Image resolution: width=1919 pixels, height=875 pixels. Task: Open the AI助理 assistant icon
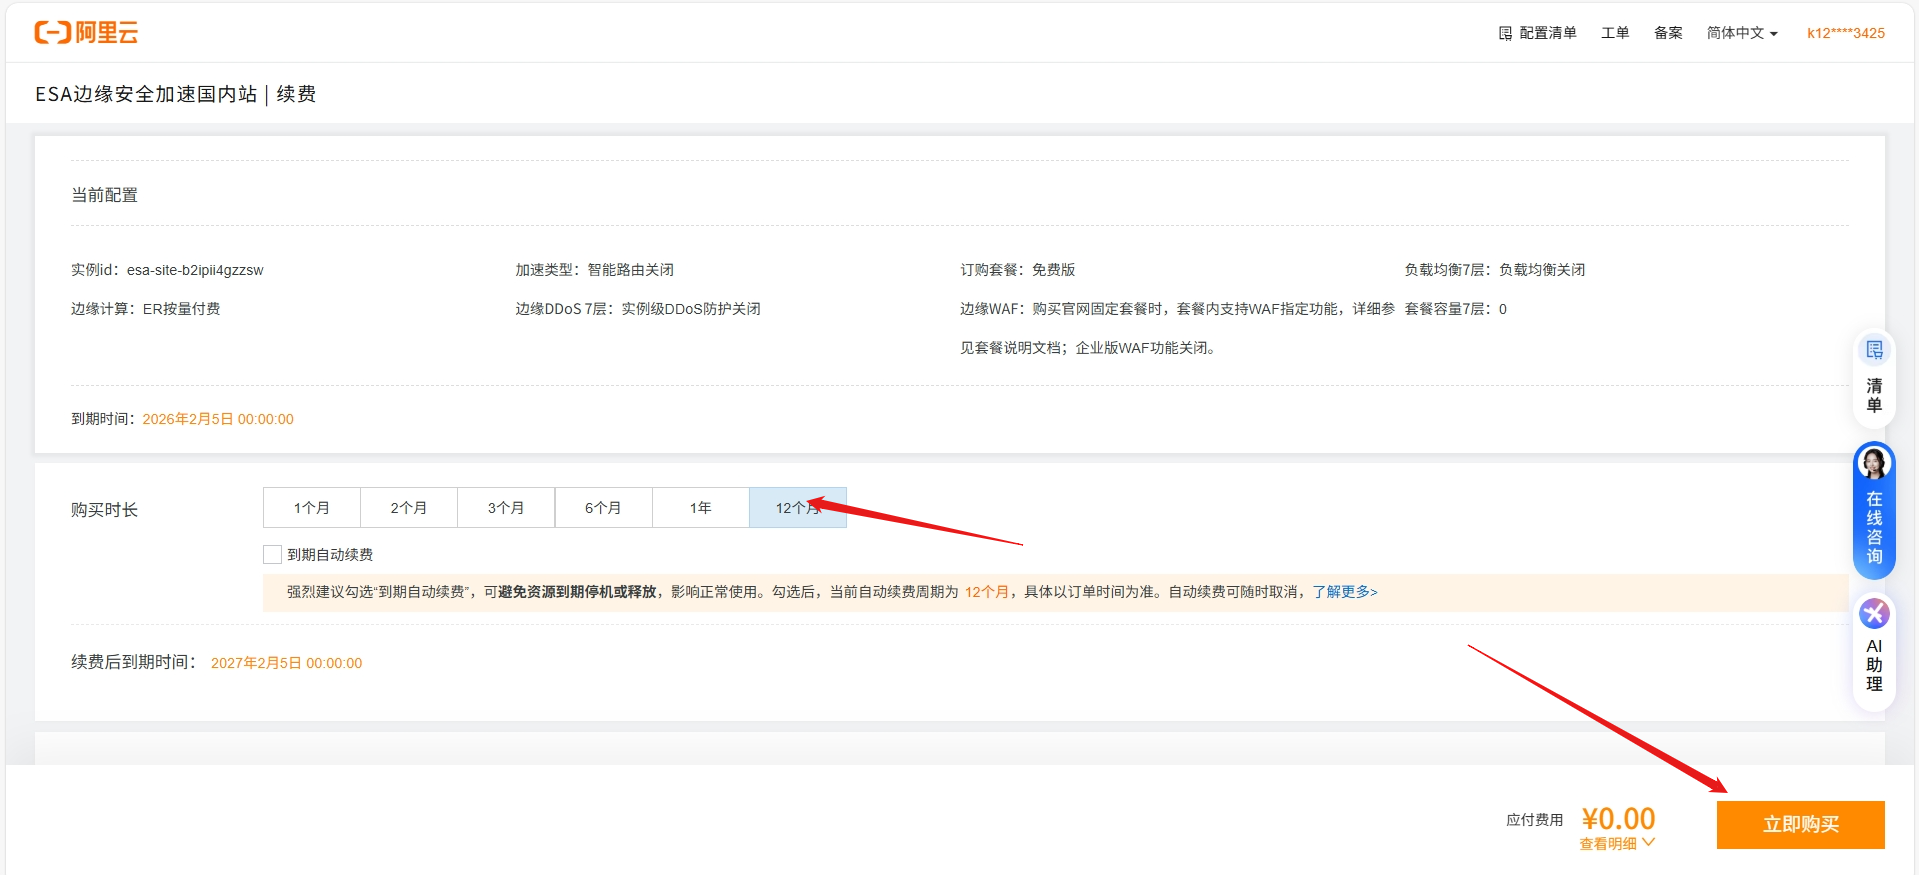coord(1874,614)
